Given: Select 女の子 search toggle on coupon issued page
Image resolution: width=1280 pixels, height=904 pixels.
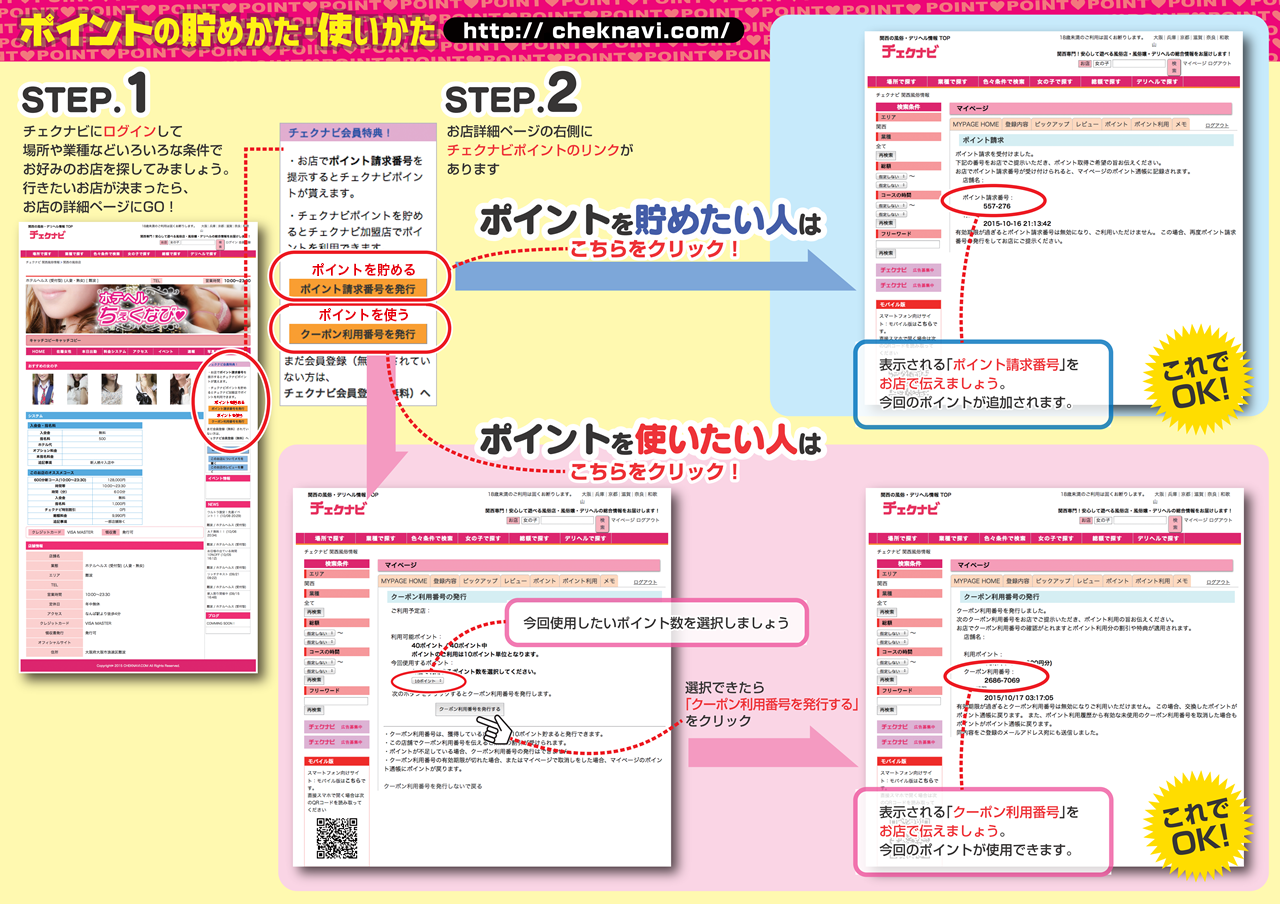Looking at the screenshot, I should click(x=1103, y=521).
